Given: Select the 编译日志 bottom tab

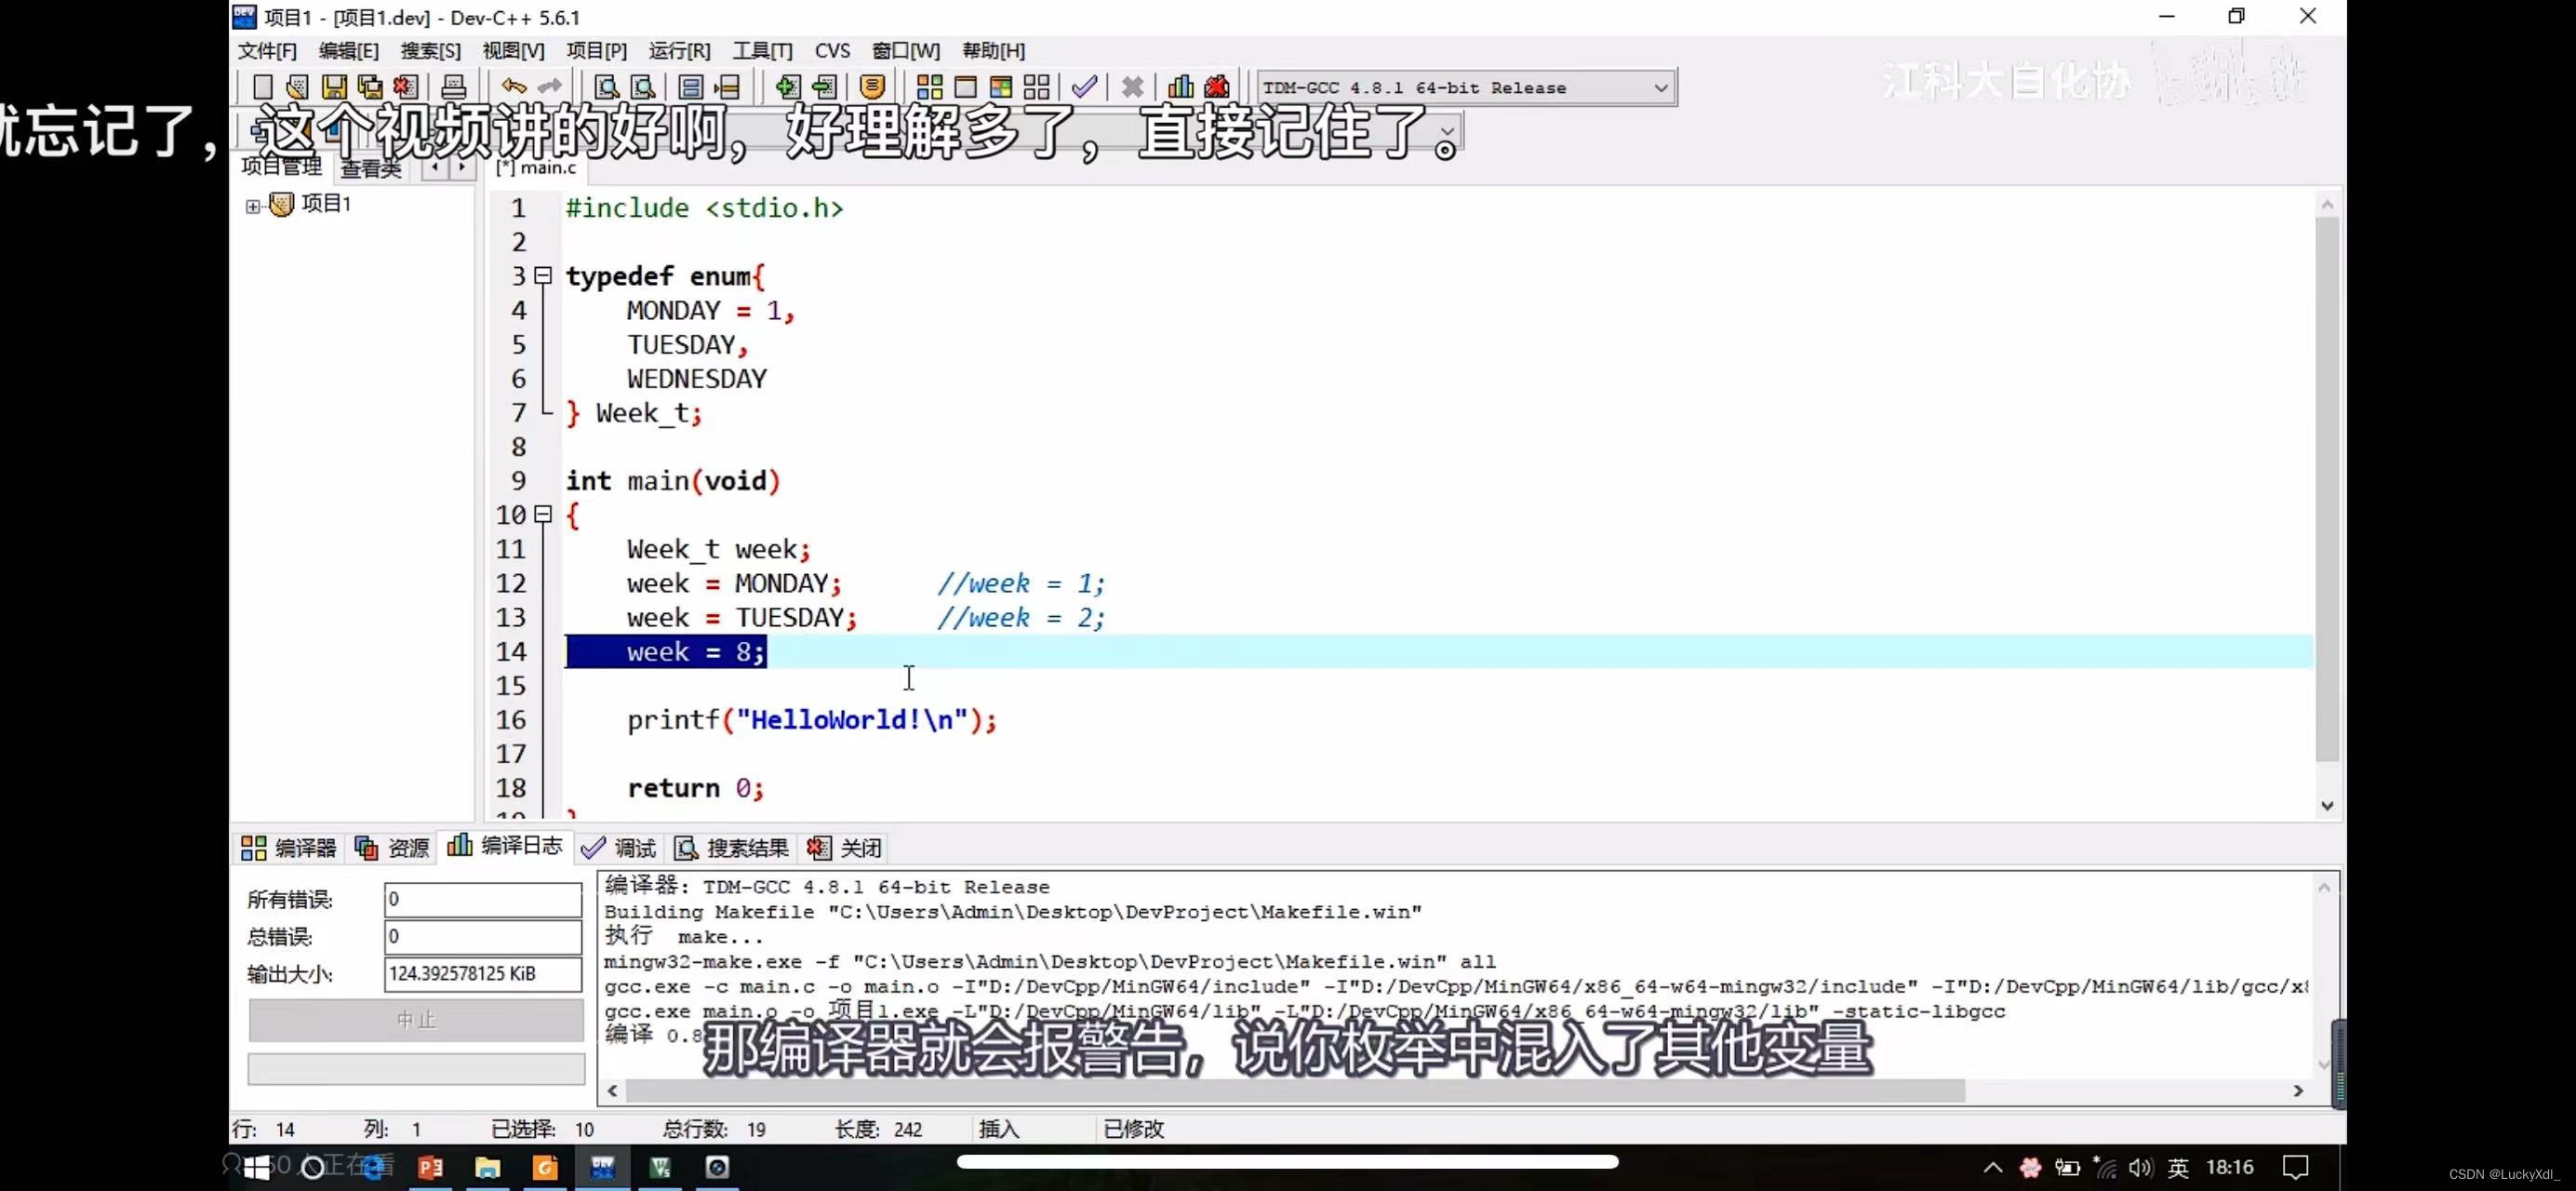Looking at the screenshot, I should point(505,846).
